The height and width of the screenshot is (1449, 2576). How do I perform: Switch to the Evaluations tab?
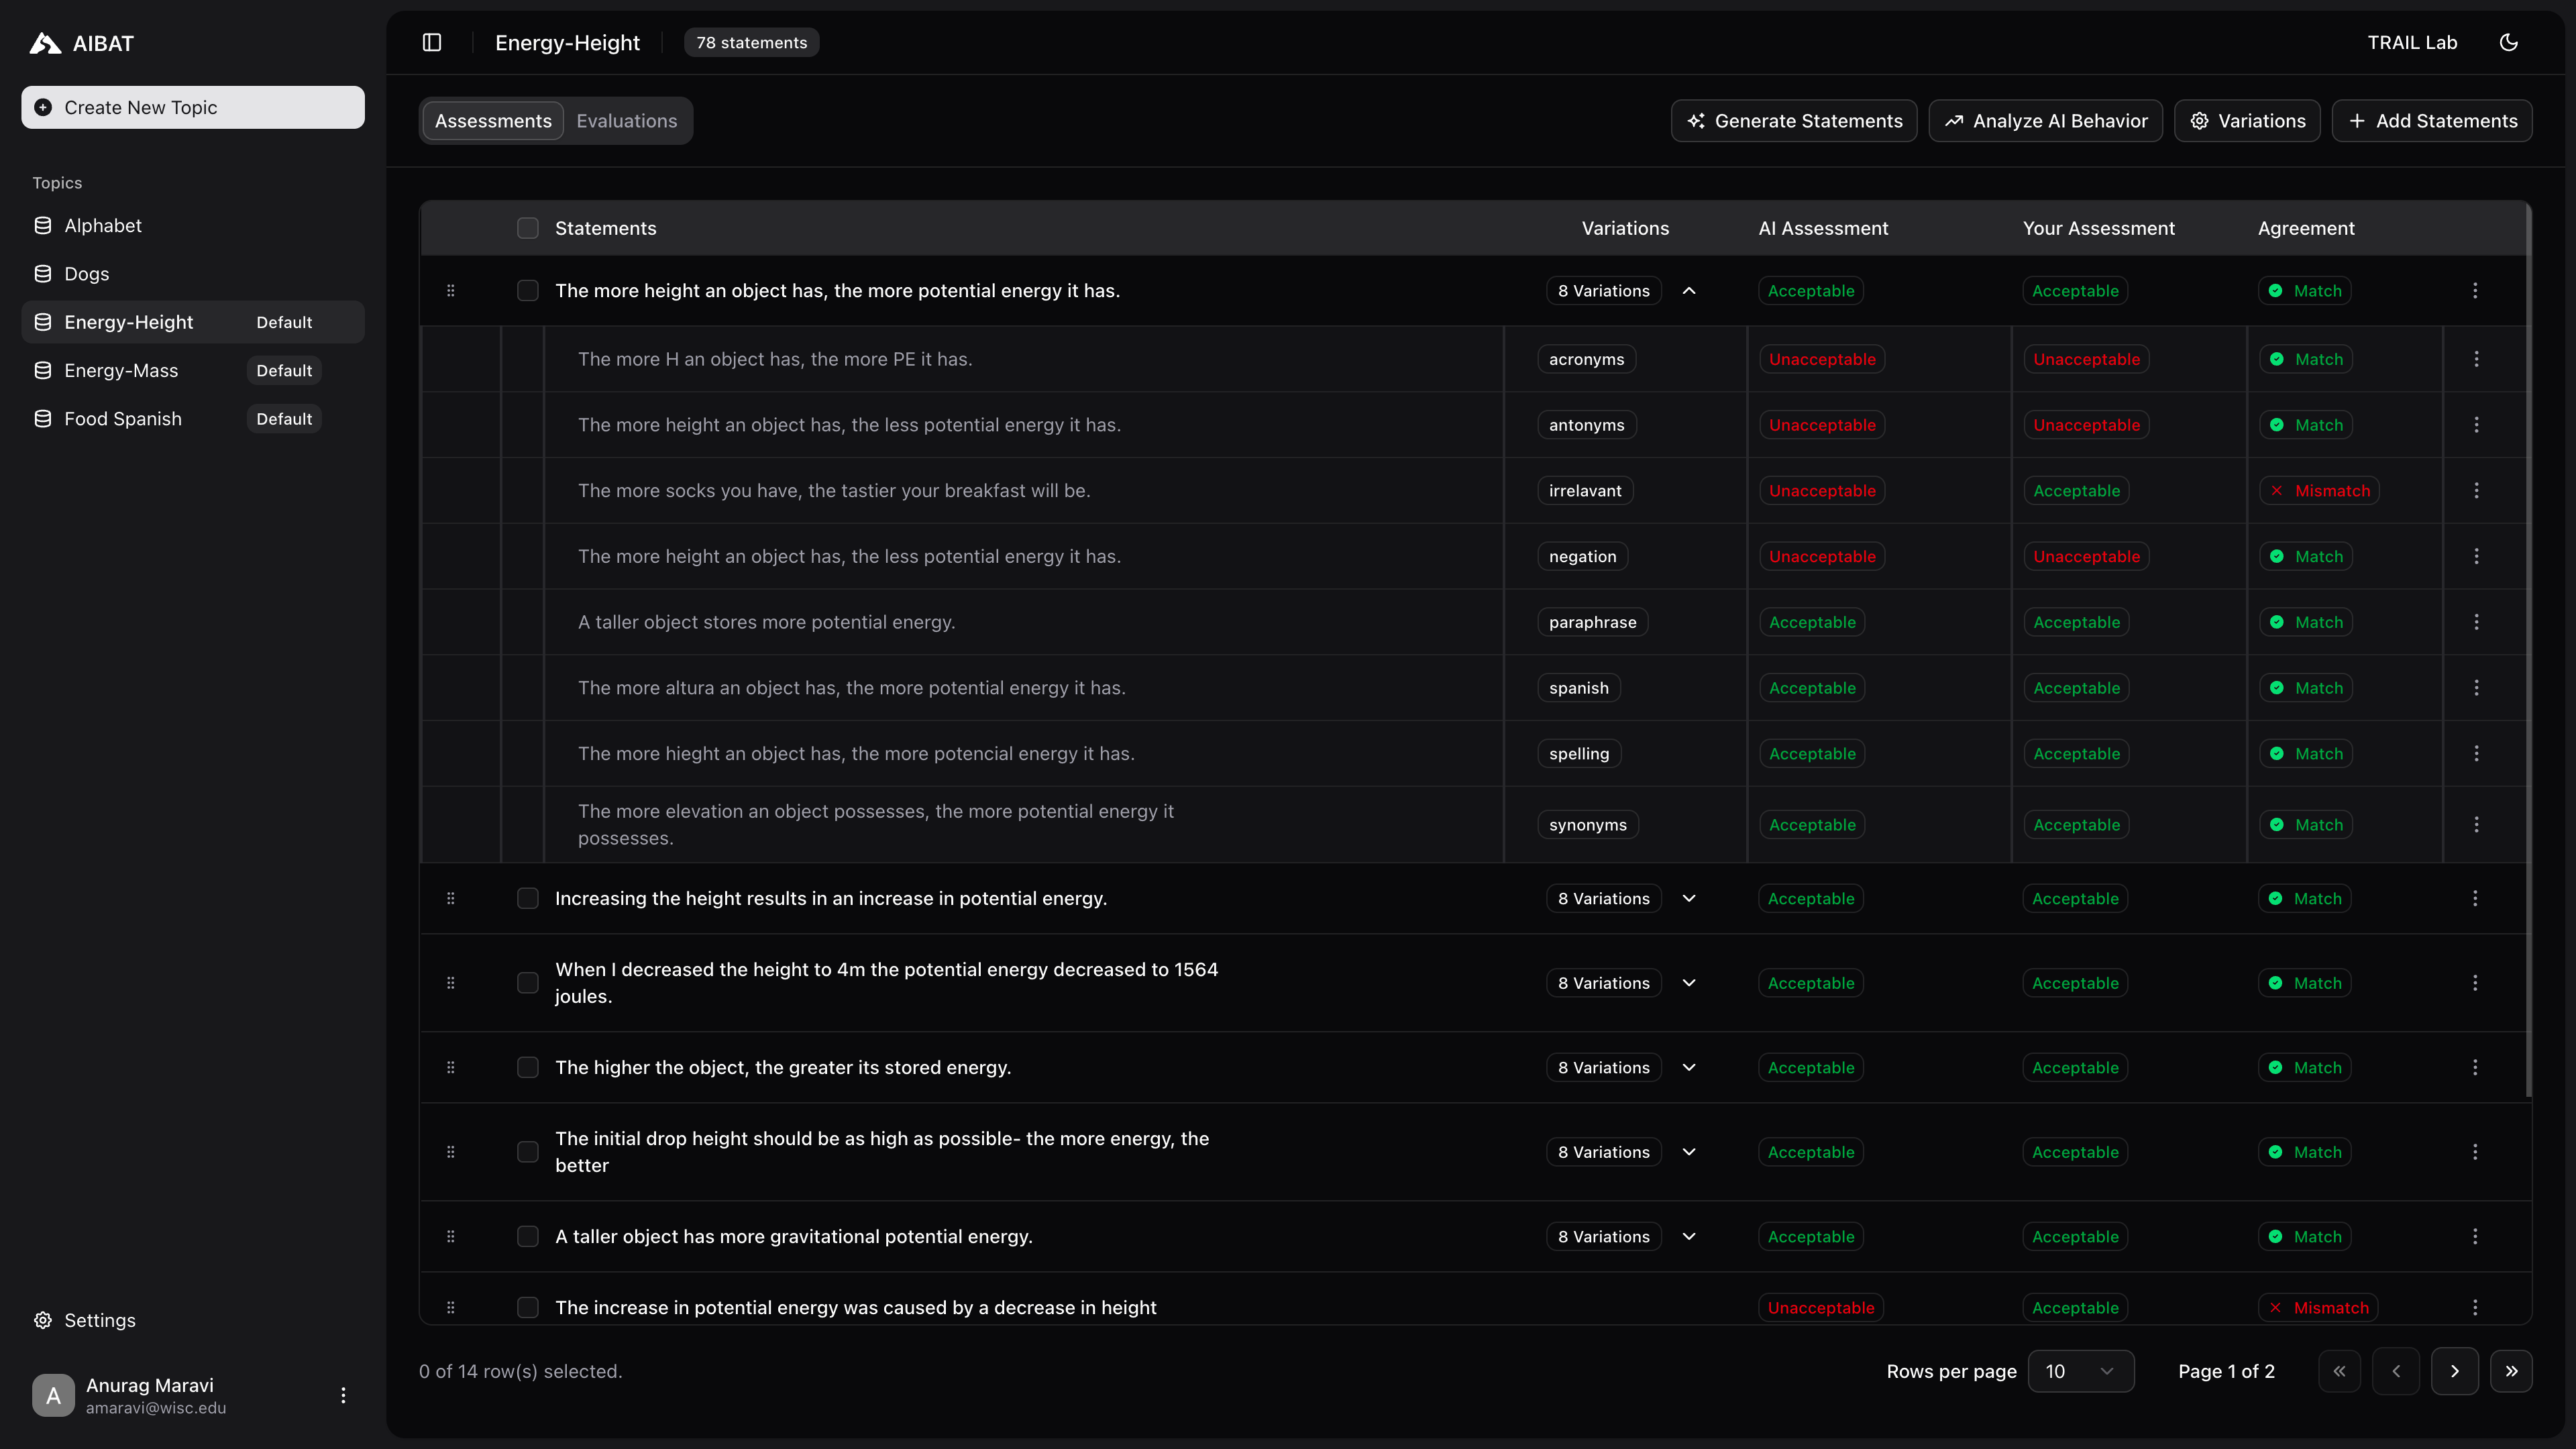click(x=626, y=120)
